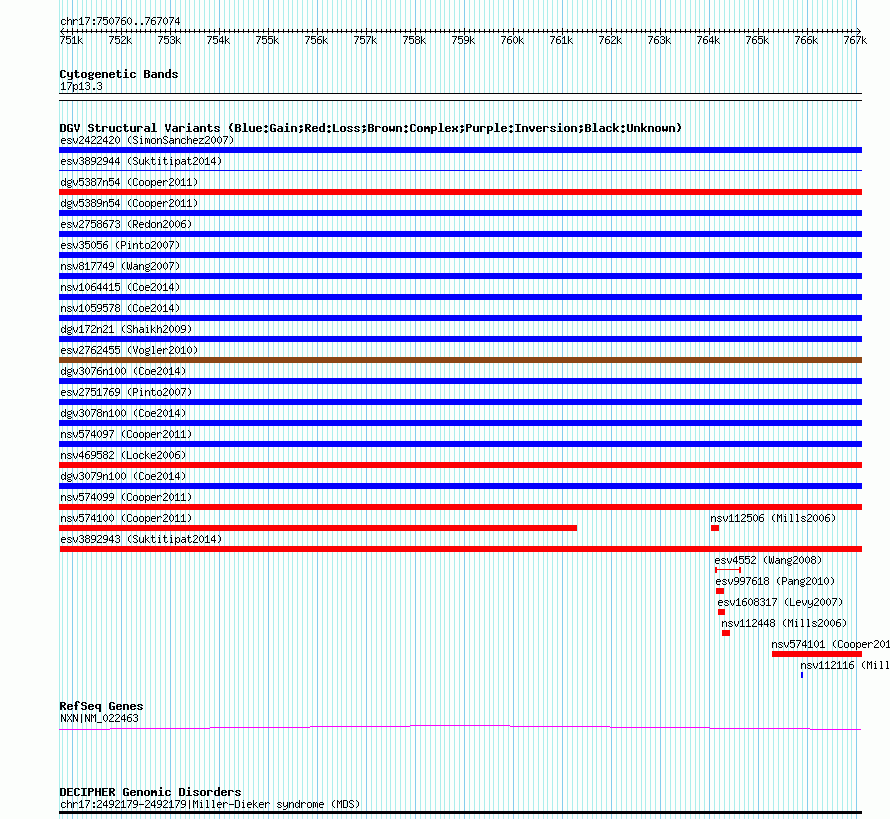Click the small red esv997618 feature block

point(719,591)
